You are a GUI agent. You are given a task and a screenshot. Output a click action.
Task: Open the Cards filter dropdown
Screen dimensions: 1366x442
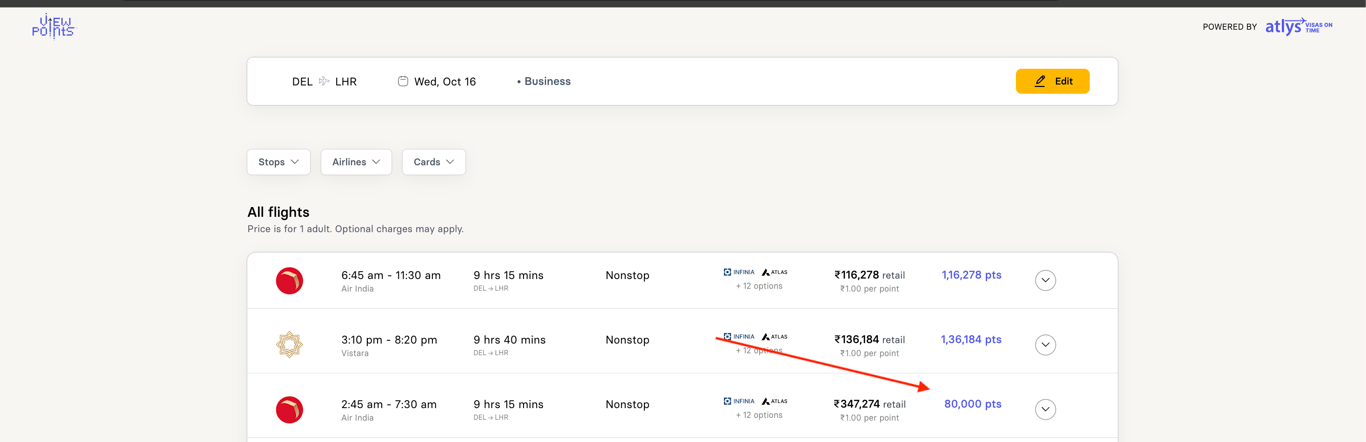pos(433,162)
